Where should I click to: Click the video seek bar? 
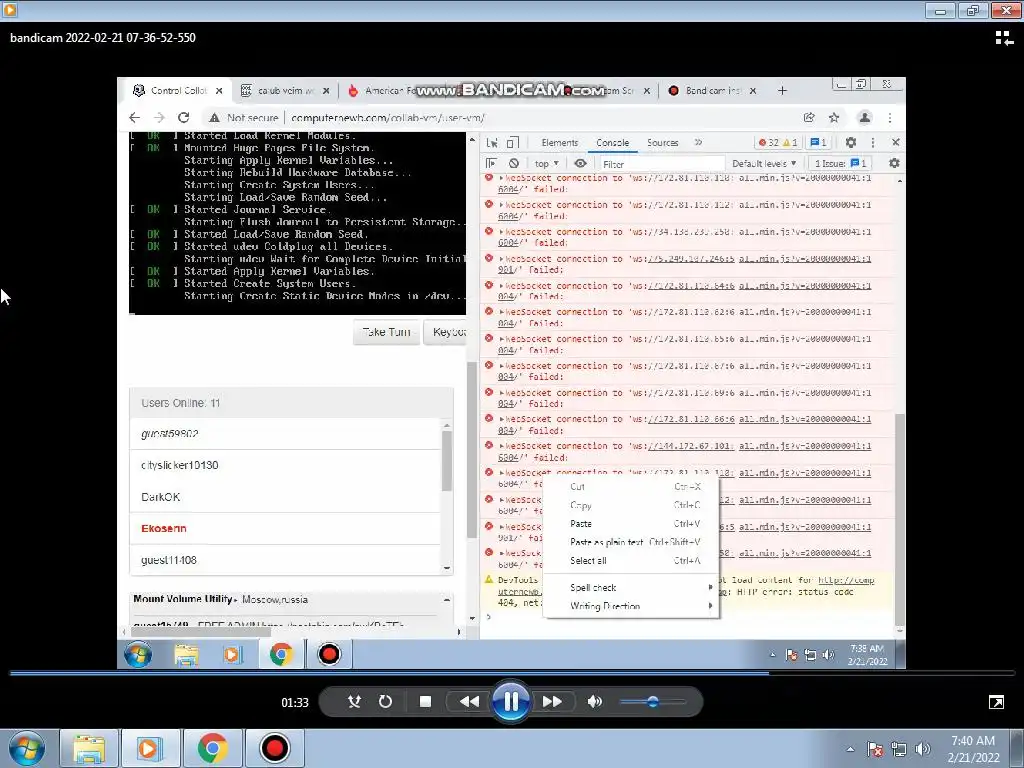(511, 673)
